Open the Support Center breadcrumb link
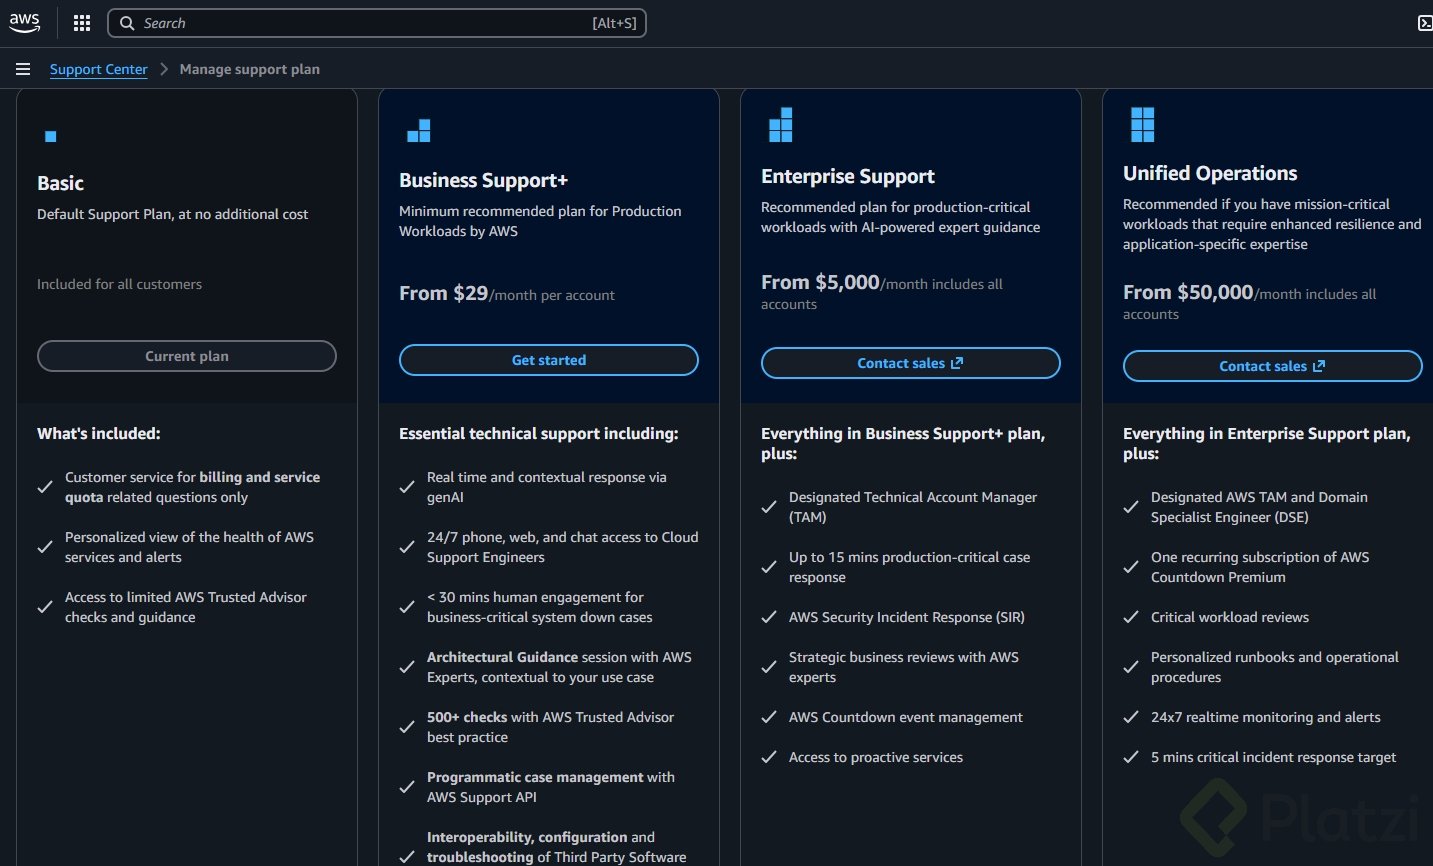The width and height of the screenshot is (1433, 866). 98,69
